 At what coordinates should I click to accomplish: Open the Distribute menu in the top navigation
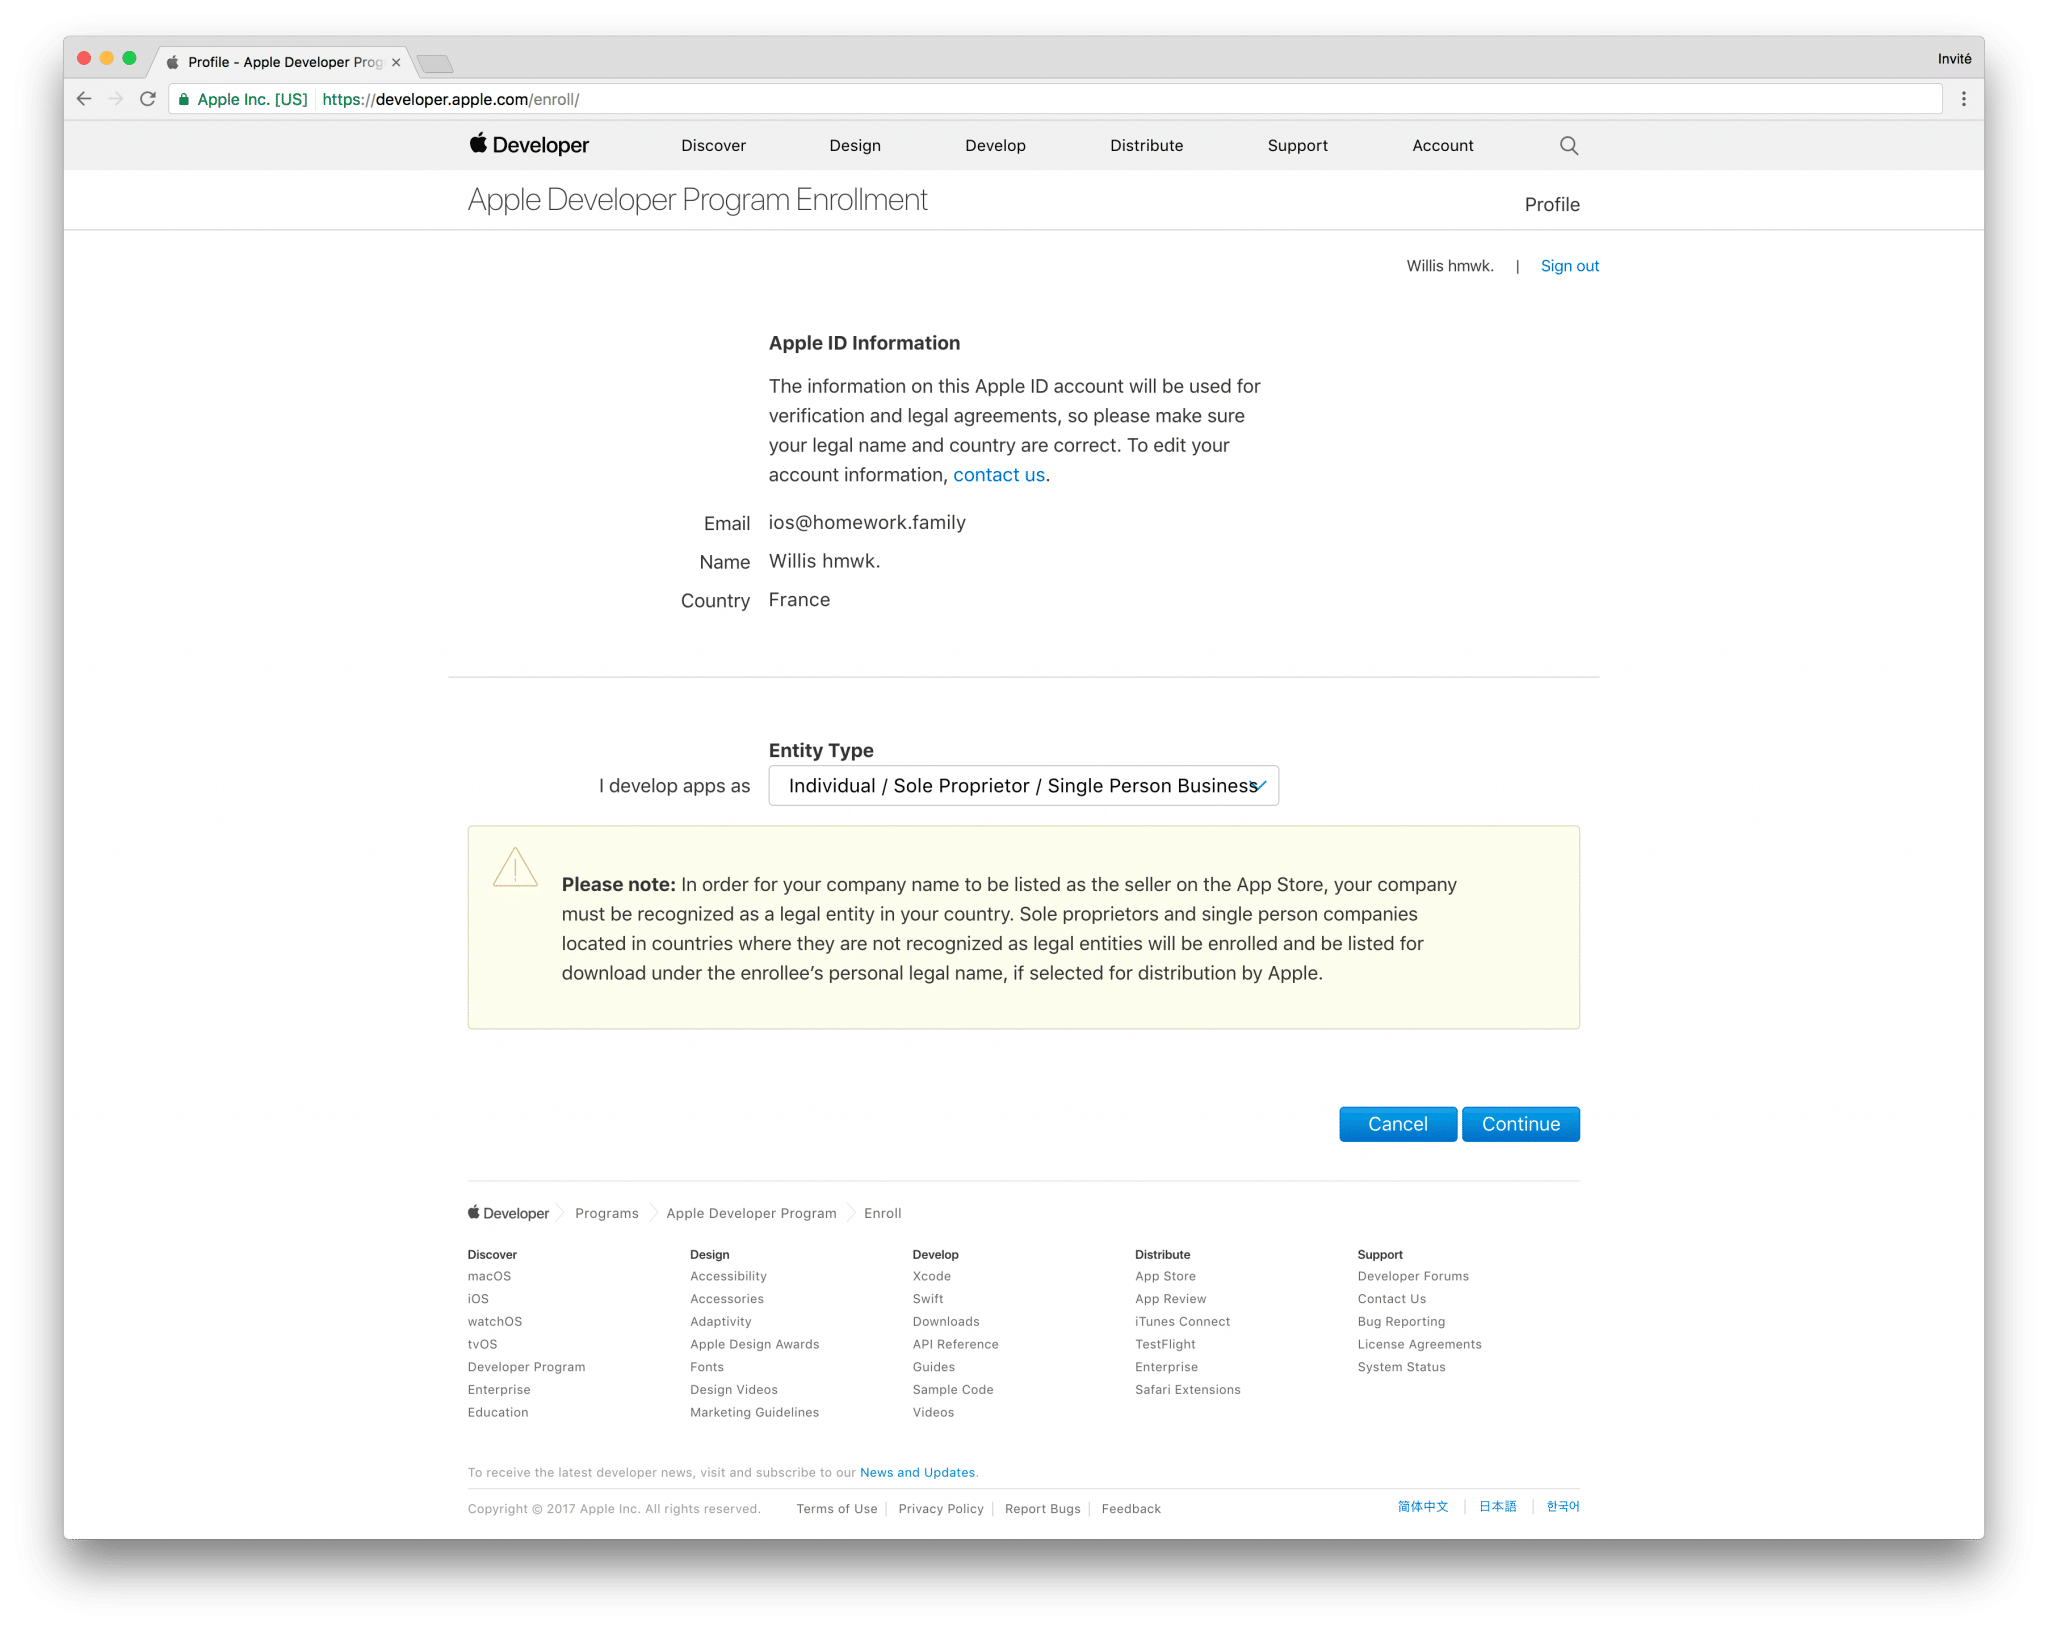tap(1146, 145)
